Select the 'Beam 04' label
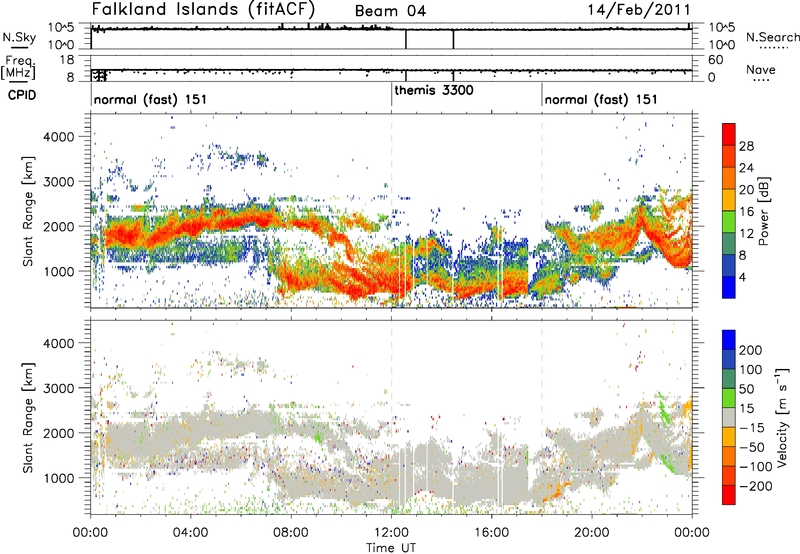800x554 pixels. (x=390, y=11)
